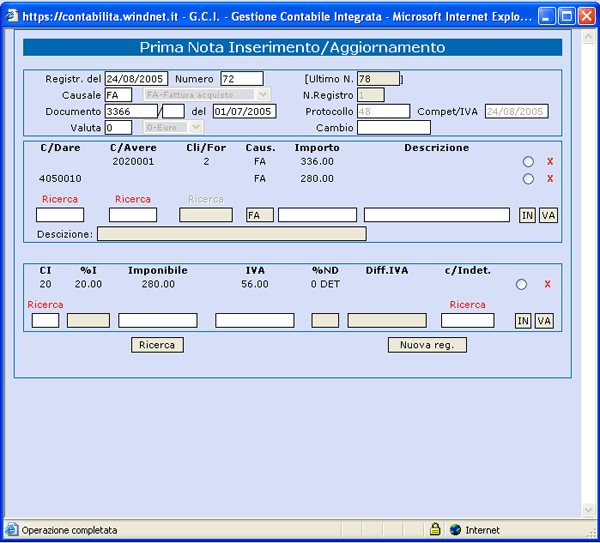The image size is (600, 543).
Task: Click the VA button in the accounts section
Action: pyautogui.click(x=548, y=215)
